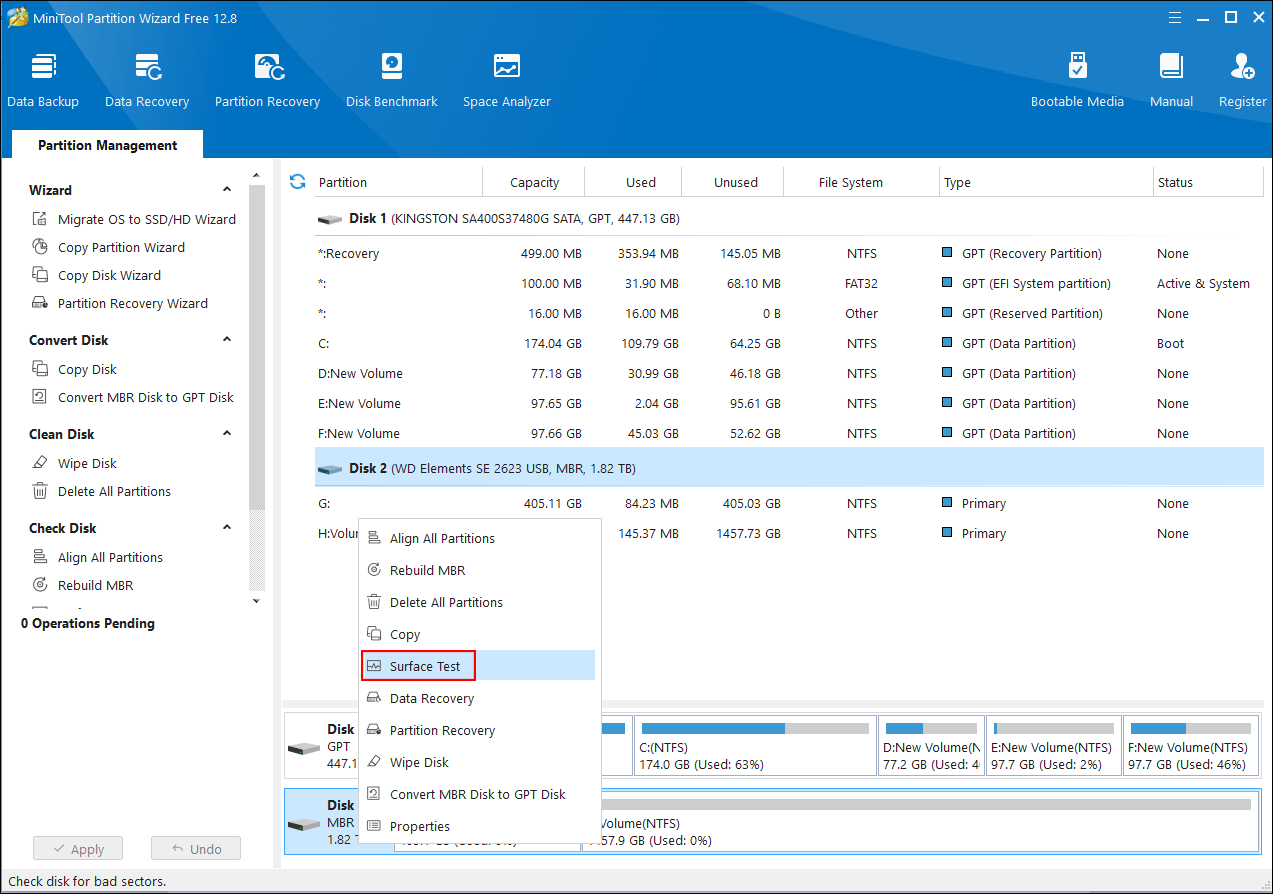Sort by Unused column header

click(x=735, y=182)
